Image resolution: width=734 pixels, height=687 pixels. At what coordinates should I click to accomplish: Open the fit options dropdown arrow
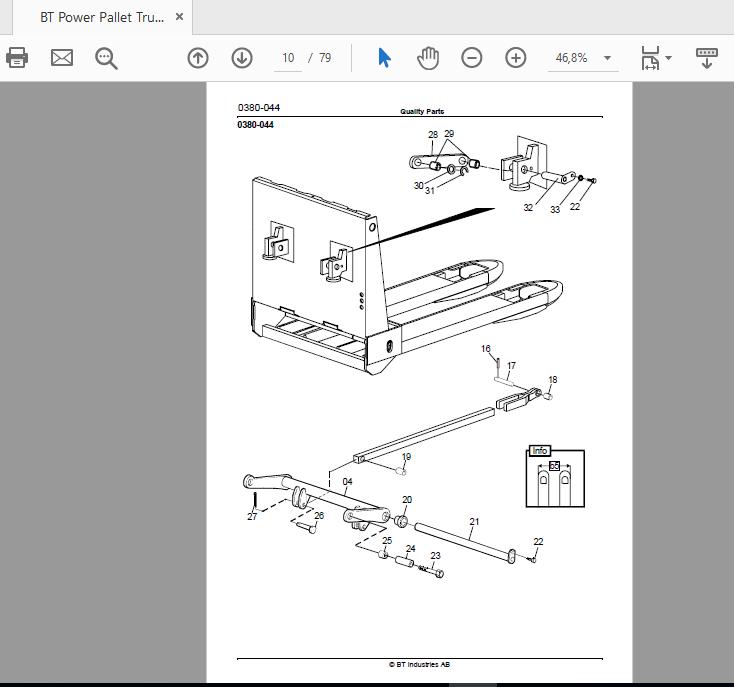pos(668,58)
